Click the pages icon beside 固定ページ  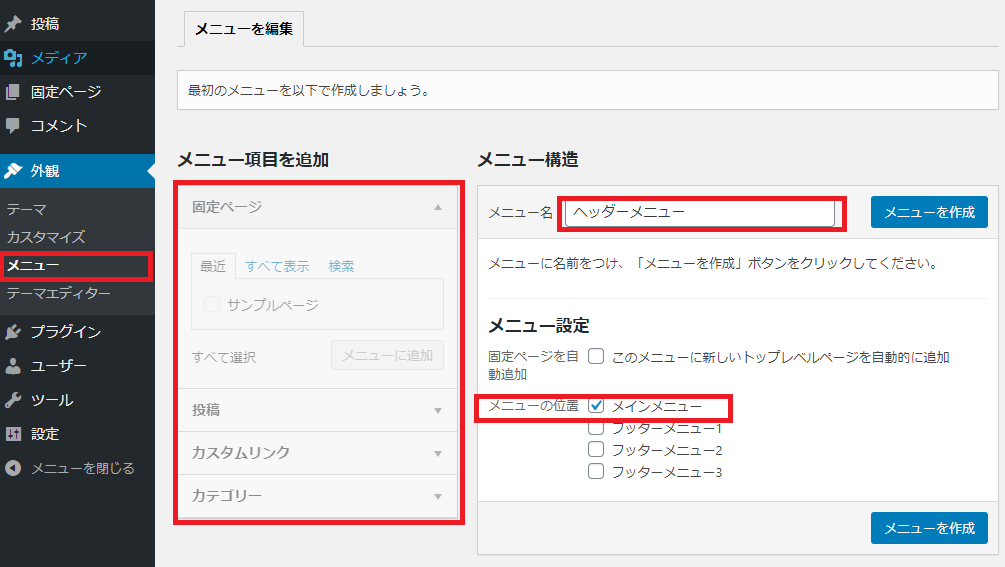point(13,92)
